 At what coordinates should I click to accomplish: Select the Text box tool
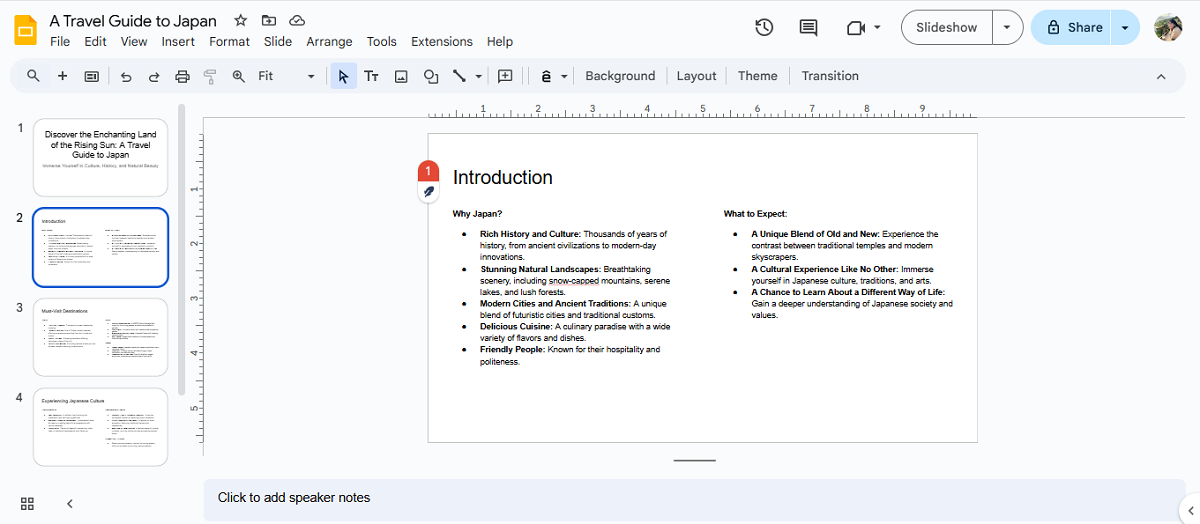[x=371, y=76]
